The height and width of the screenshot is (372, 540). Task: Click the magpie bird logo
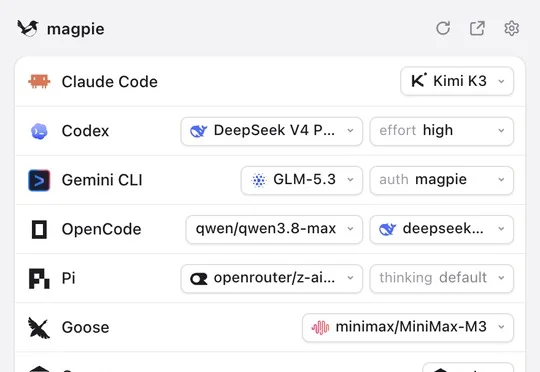(28, 28)
